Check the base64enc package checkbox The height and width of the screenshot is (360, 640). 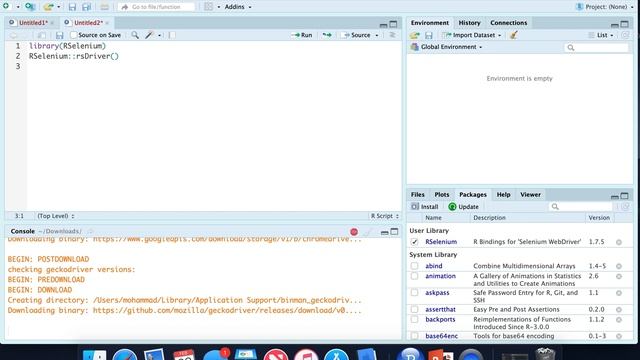pos(414,336)
